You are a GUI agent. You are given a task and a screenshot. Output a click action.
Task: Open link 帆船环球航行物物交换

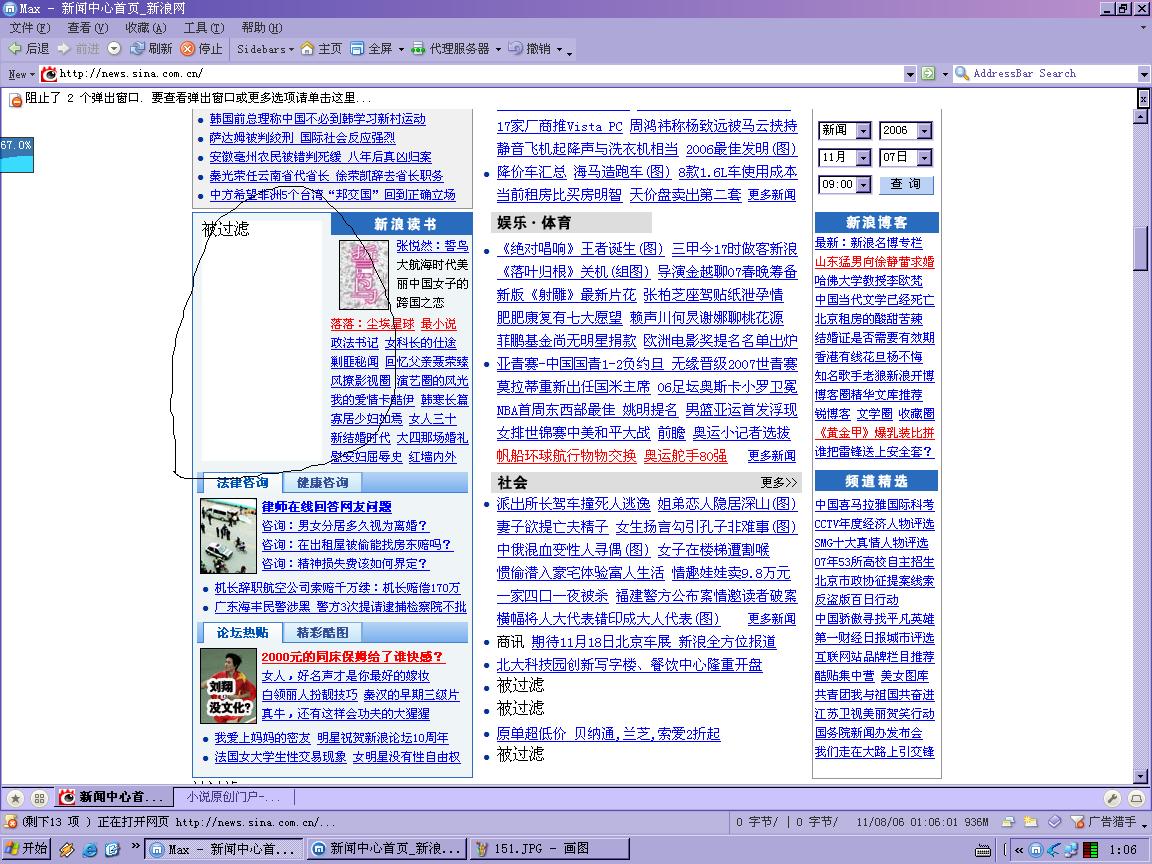pyautogui.click(x=566, y=456)
